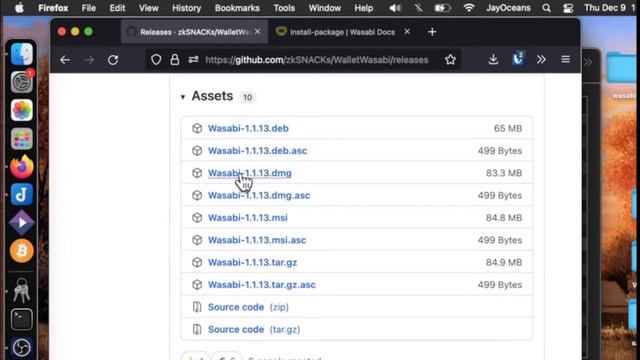Screen dimensions: 640x360
Task: Download Source code zip
Action: [x=248, y=307]
